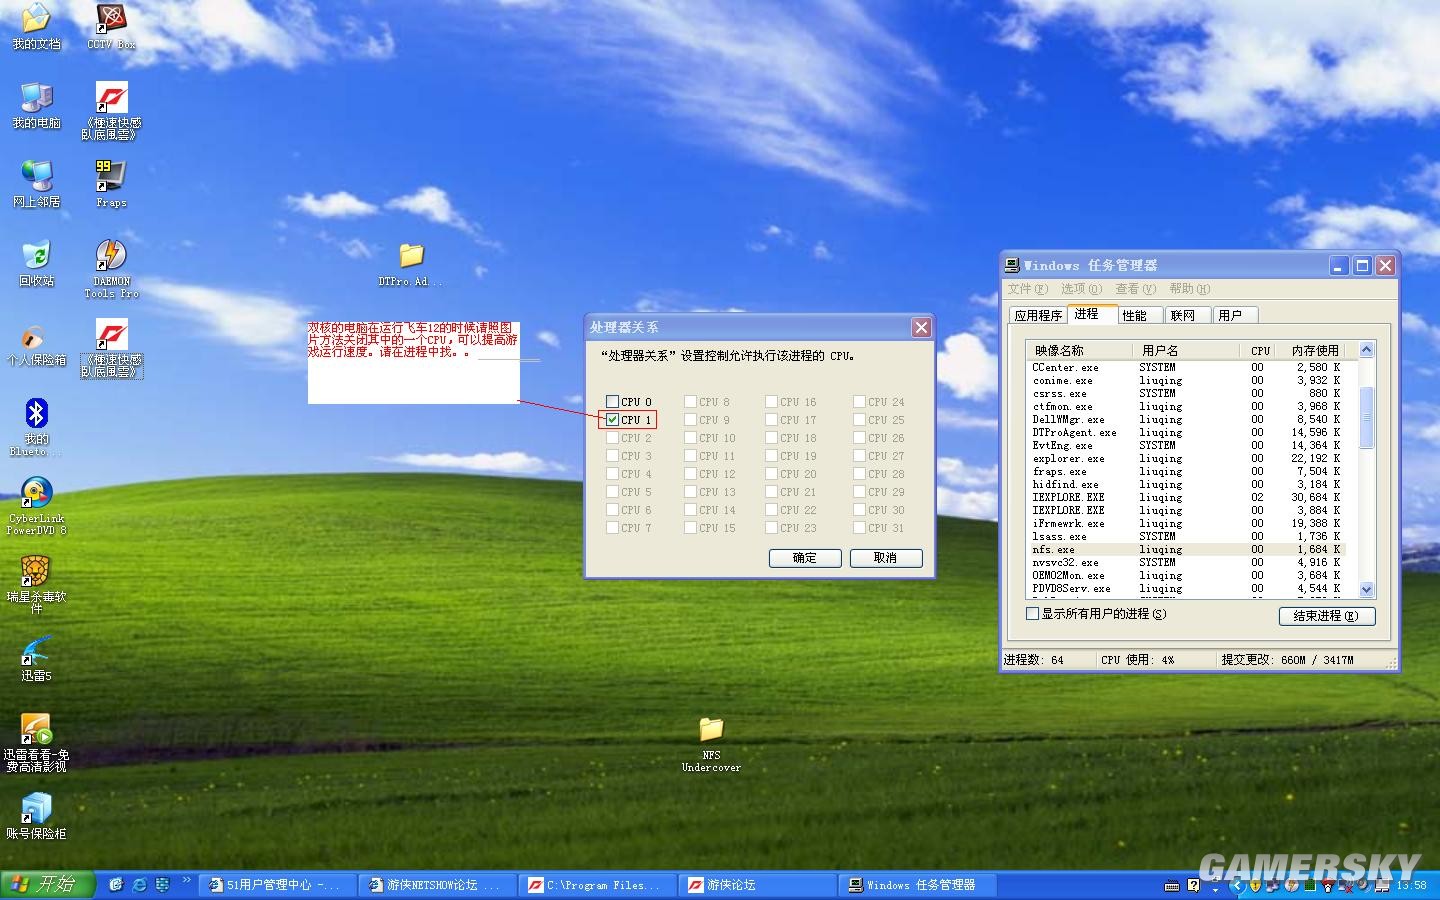
Task: Enable 显示所有用户的进程 checkbox
Action: (1034, 614)
